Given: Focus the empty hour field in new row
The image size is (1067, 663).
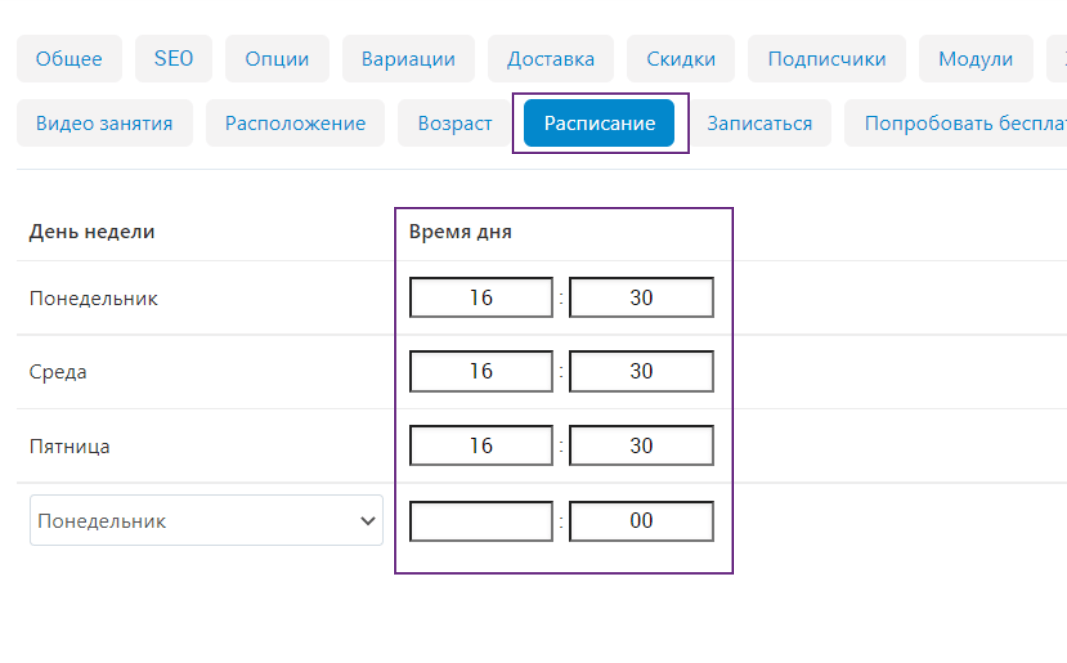Looking at the screenshot, I should point(481,521).
